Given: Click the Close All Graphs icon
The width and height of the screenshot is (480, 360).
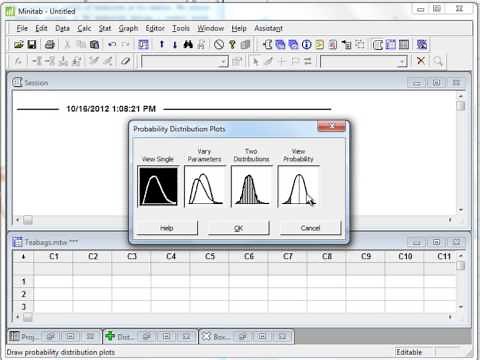Looking at the screenshot, I should click(422, 44).
